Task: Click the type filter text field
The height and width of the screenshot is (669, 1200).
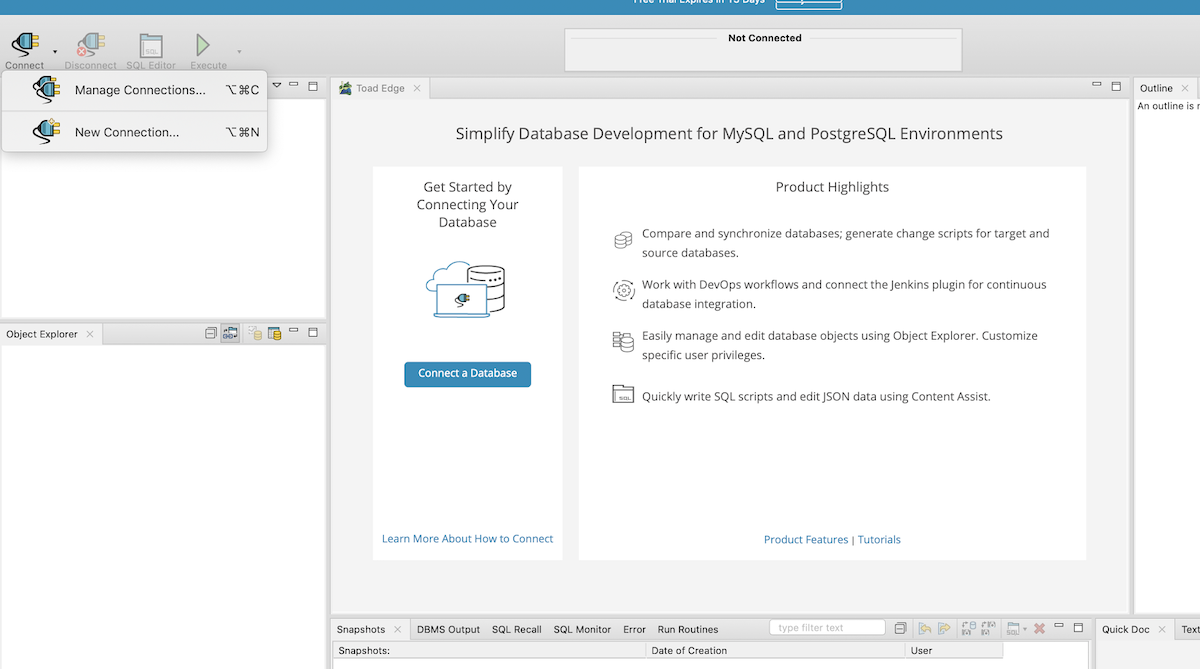Action: point(827,628)
